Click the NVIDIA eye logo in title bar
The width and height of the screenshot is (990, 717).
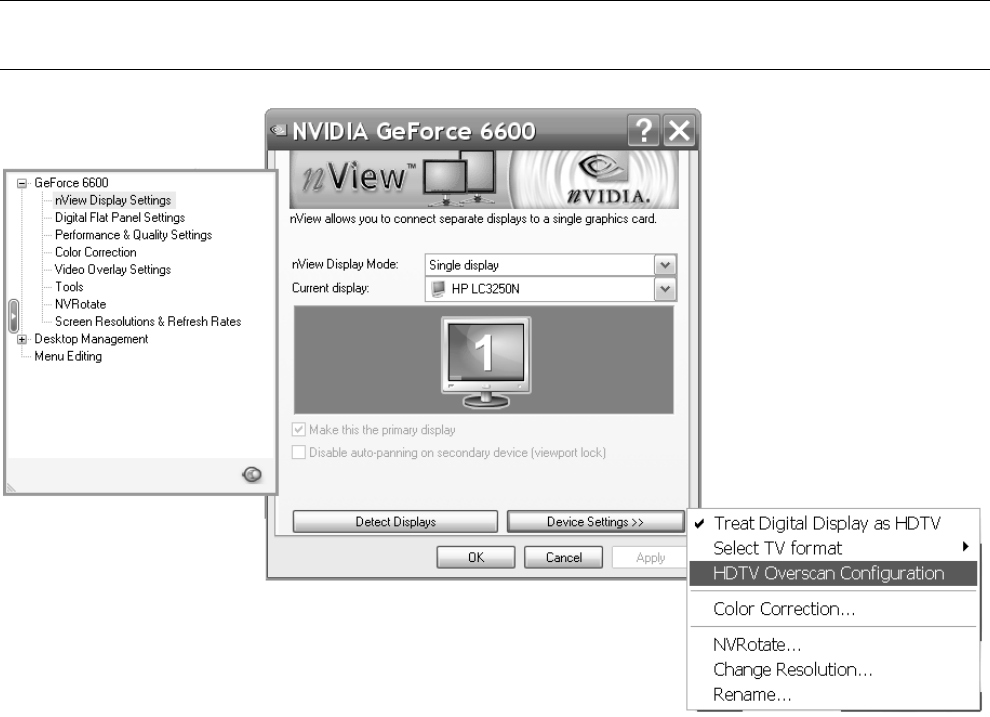[278, 130]
